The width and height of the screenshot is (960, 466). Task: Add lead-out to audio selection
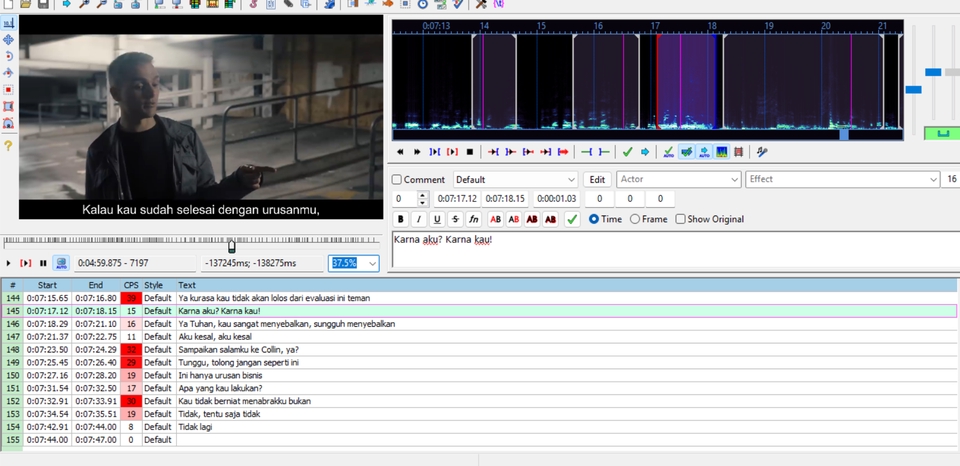604,152
